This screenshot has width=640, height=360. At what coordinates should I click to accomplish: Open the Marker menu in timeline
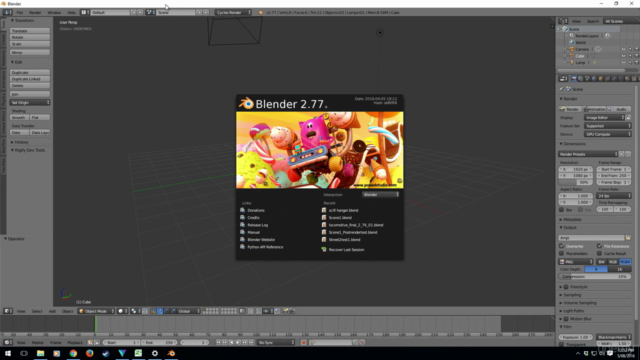pyautogui.click(x=38, y=343)
